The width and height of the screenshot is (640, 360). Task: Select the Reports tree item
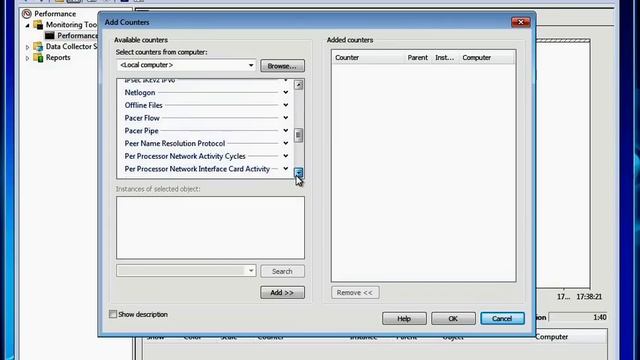(58, 58)
